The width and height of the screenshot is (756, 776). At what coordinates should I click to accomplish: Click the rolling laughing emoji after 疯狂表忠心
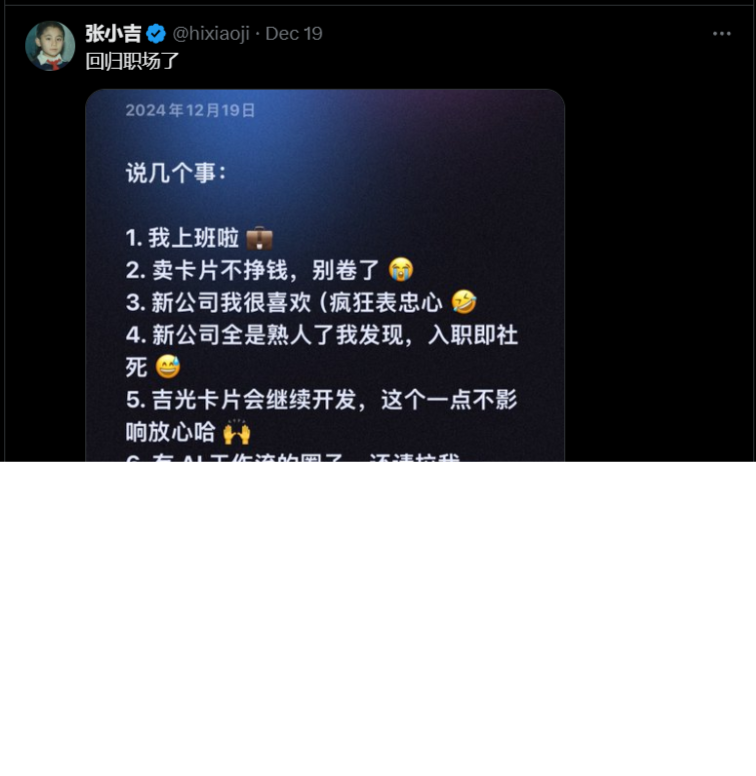[x=464, y=302]
